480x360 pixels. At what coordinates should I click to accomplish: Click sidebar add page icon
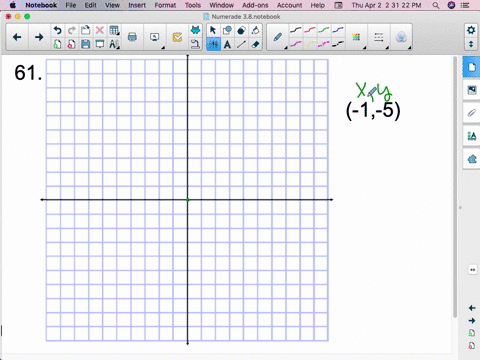[x=472, y=333]
